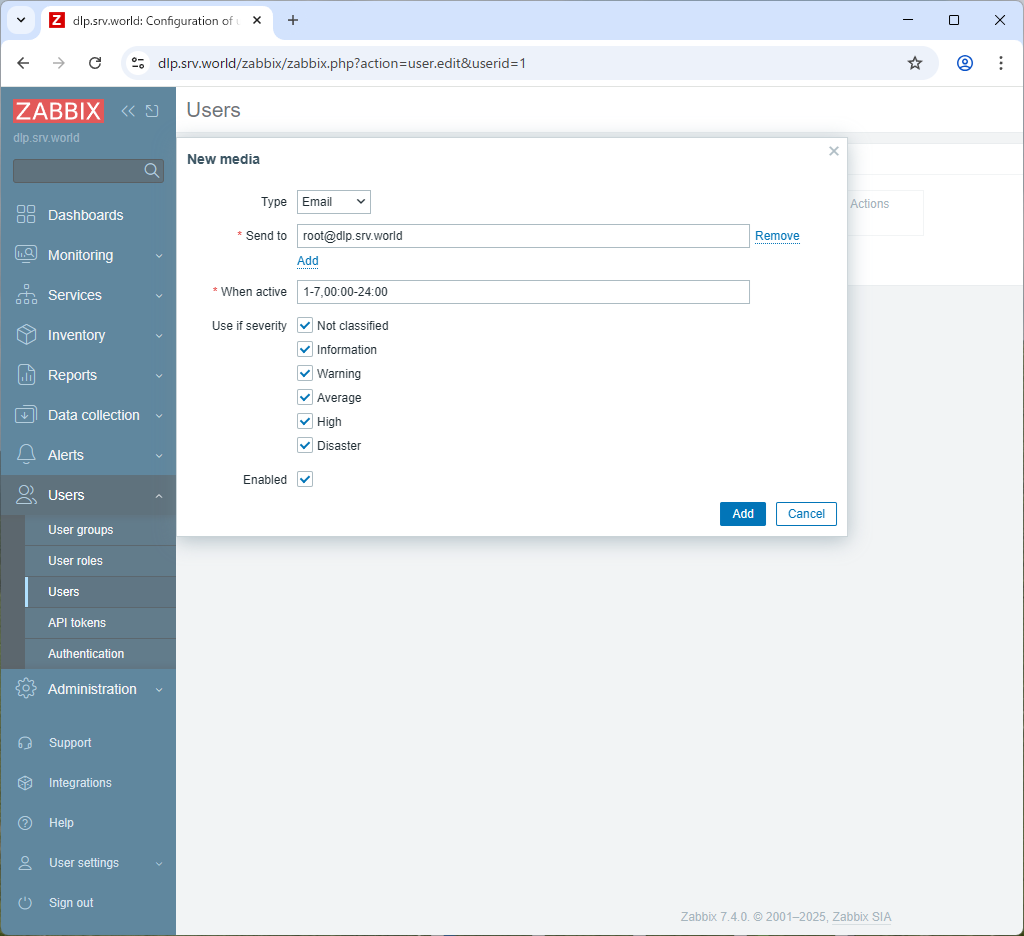
Task: Expand the Administration menu chevron
Action: click(x=159, y=689)
